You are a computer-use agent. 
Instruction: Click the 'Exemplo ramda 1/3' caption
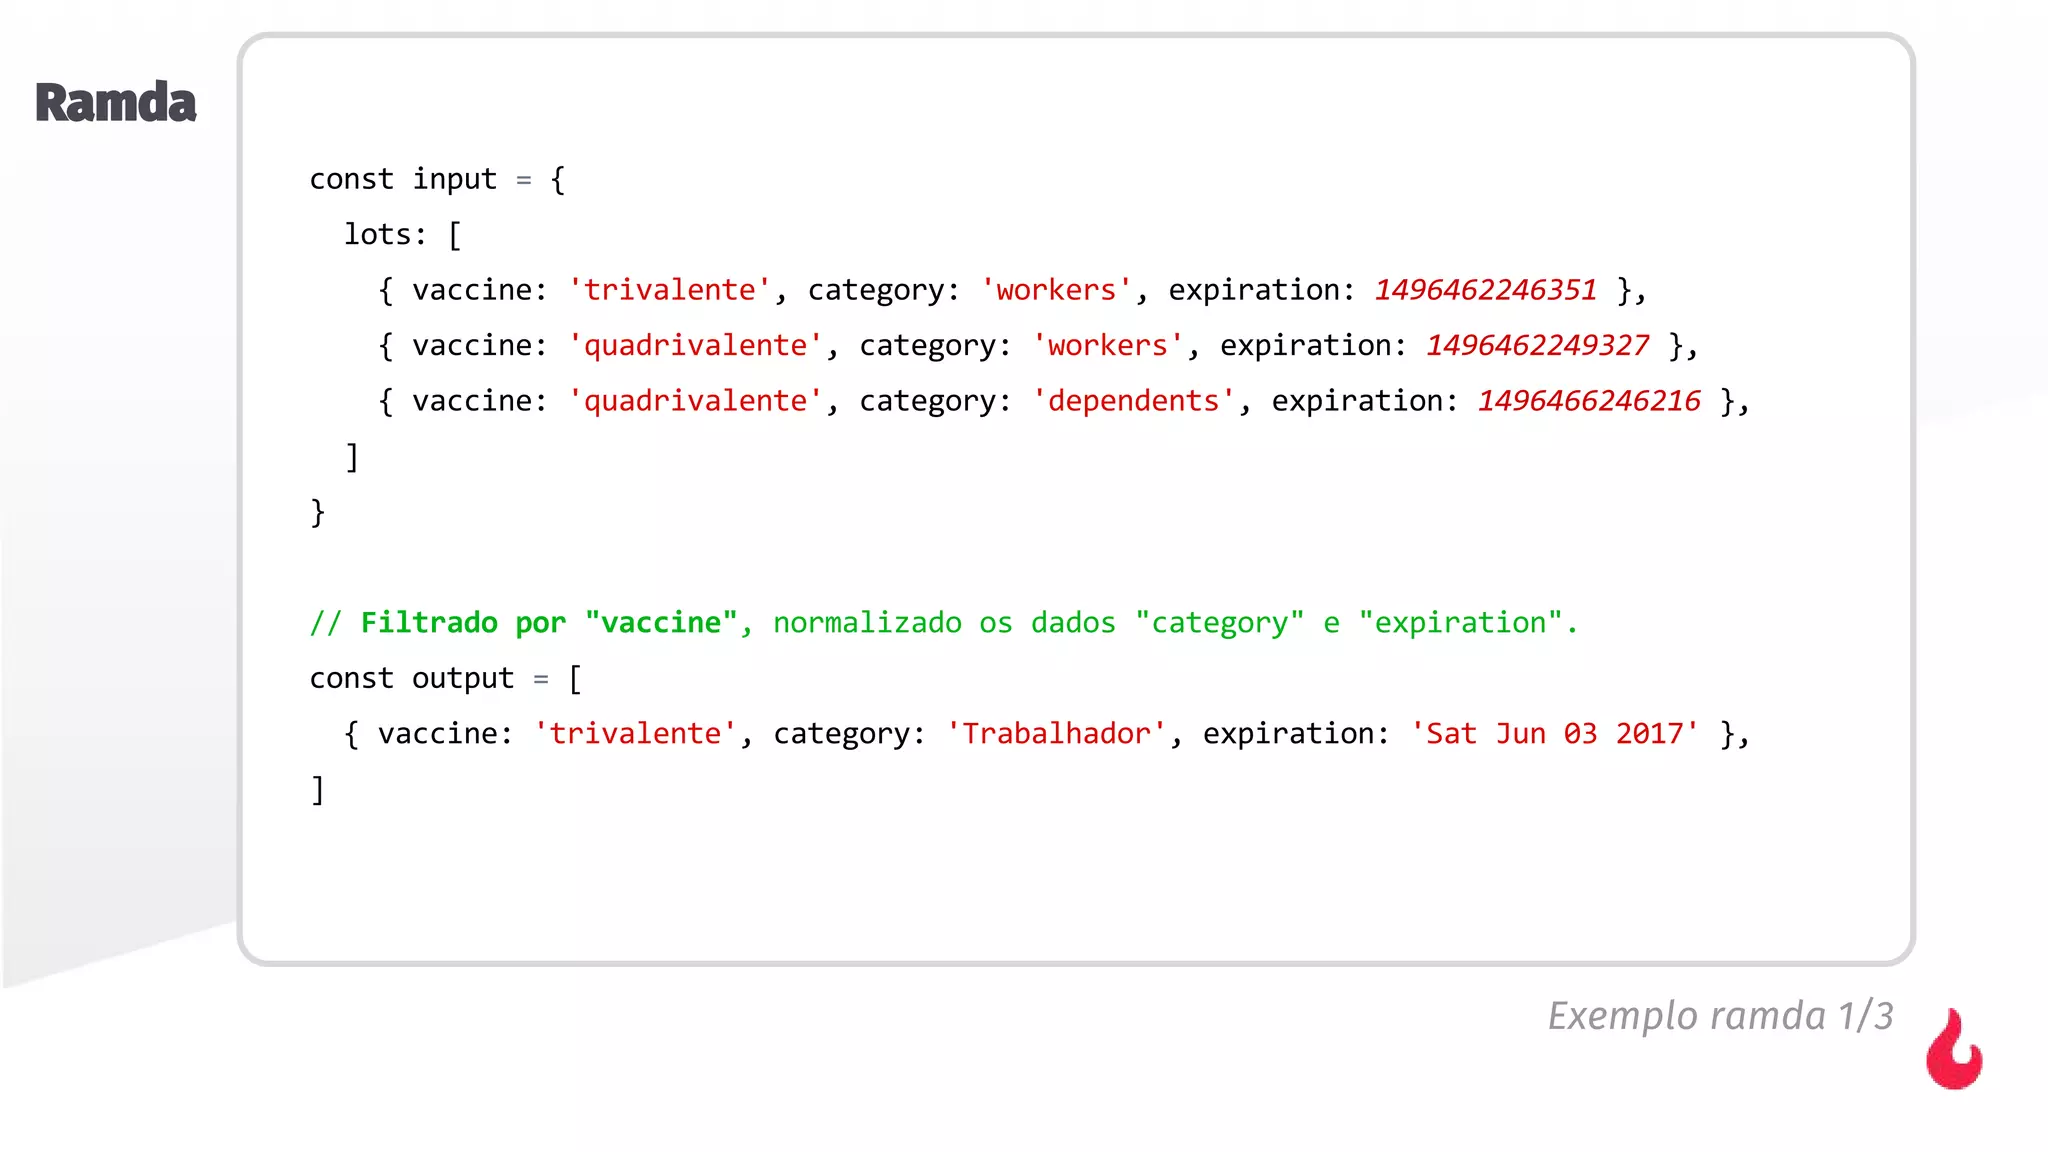point(1720,1016)
